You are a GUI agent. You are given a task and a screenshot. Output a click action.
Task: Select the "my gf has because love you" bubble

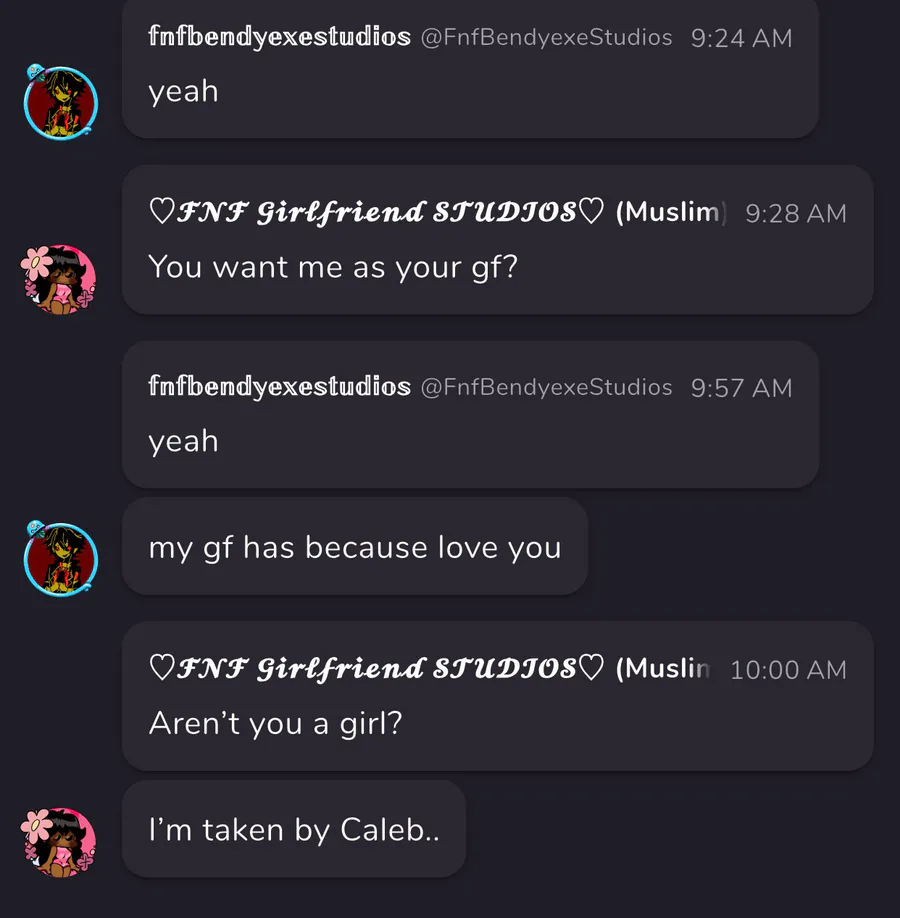point(355,547)
